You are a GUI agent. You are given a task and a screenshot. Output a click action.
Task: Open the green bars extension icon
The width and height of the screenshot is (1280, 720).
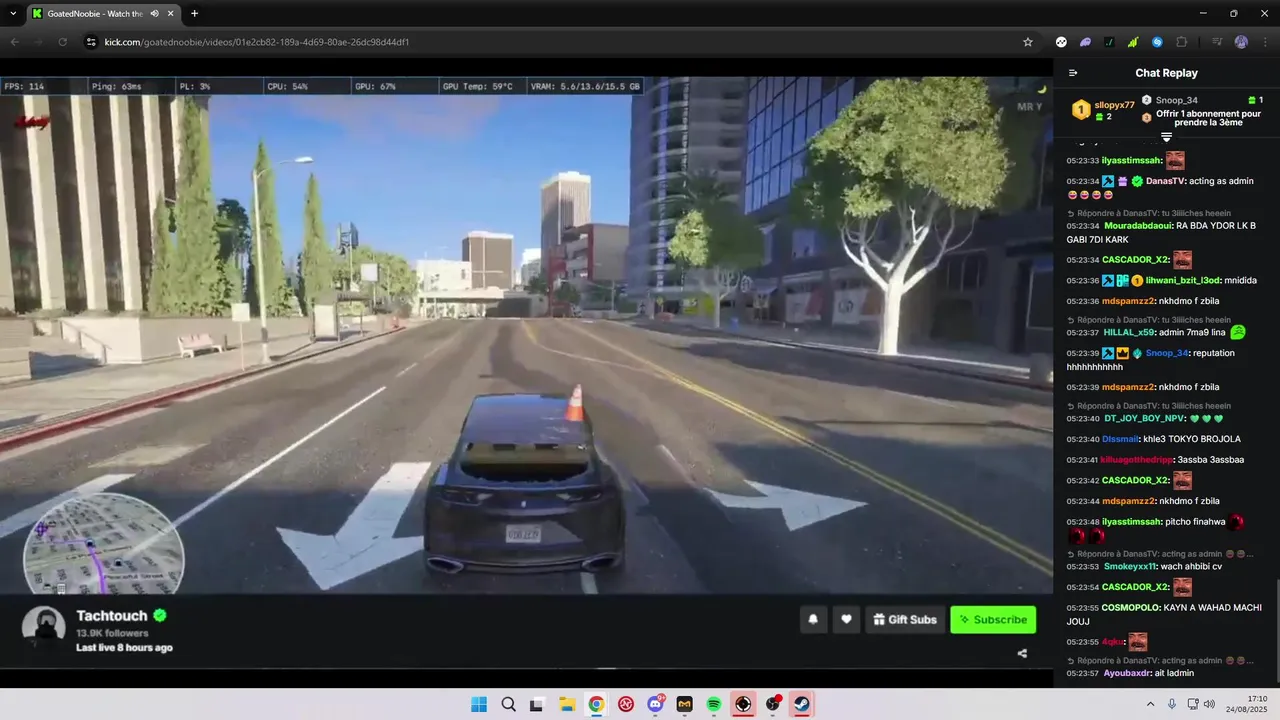click(1133, 42)
